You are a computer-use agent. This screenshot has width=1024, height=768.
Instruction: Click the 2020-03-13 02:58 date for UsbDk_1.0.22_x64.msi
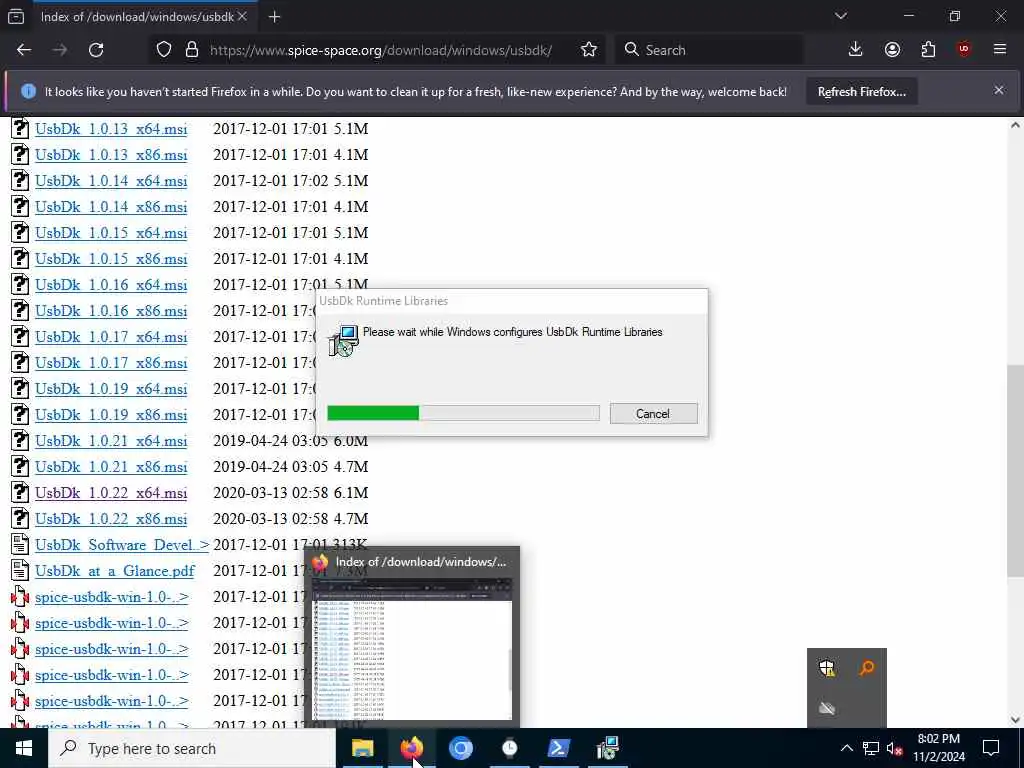pyautogui.click(x=270, y=493)
